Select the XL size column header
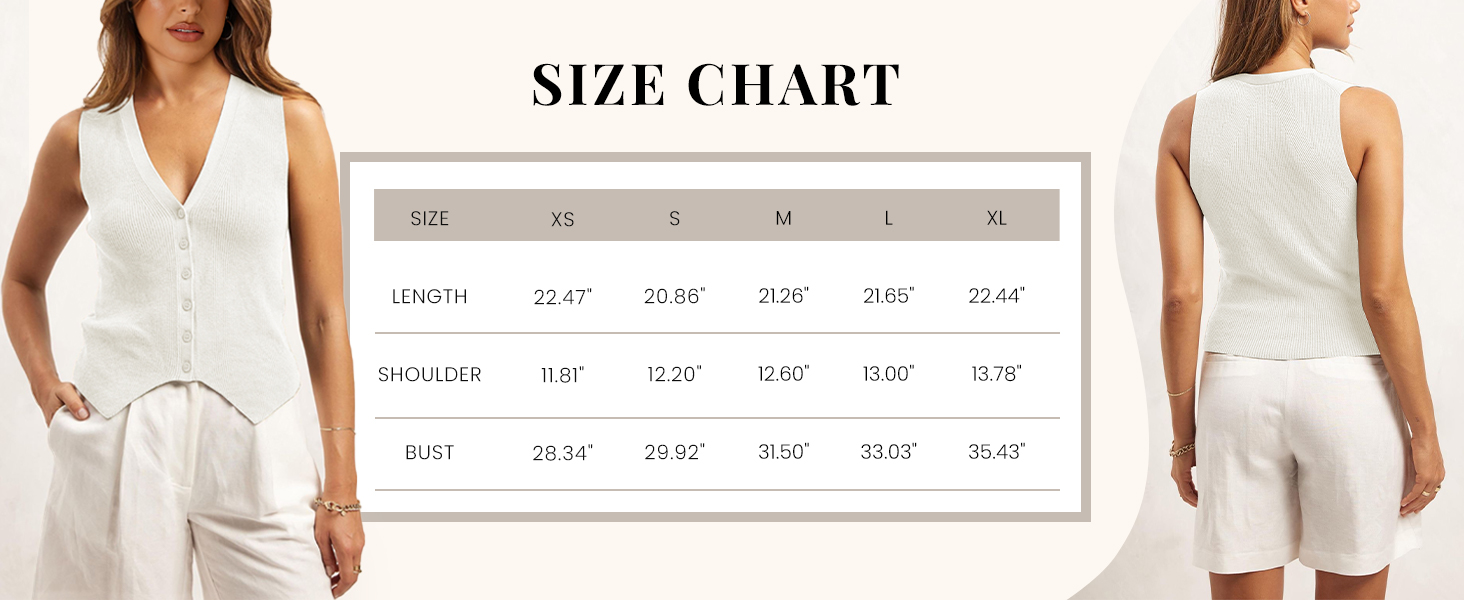Image resolution: width=1464 pixels, height=600 pixels. click(996, 218)
